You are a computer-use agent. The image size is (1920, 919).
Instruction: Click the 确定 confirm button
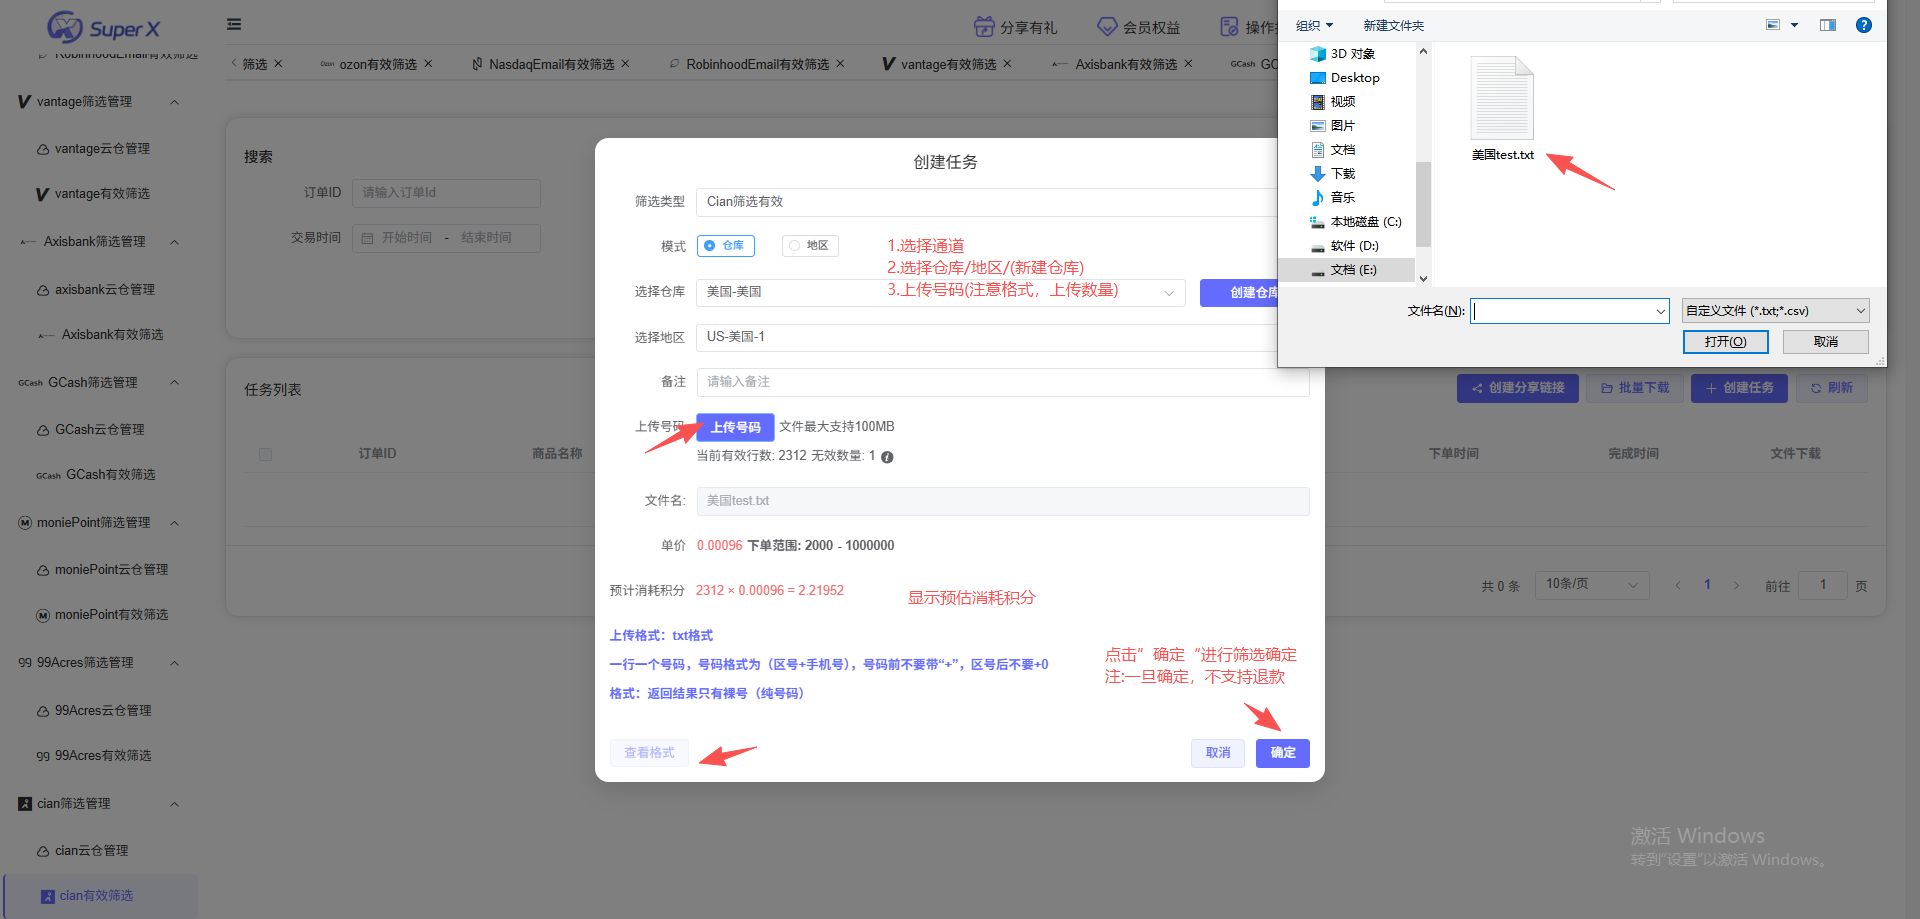pyautogui.click(x=1282, y=753)
